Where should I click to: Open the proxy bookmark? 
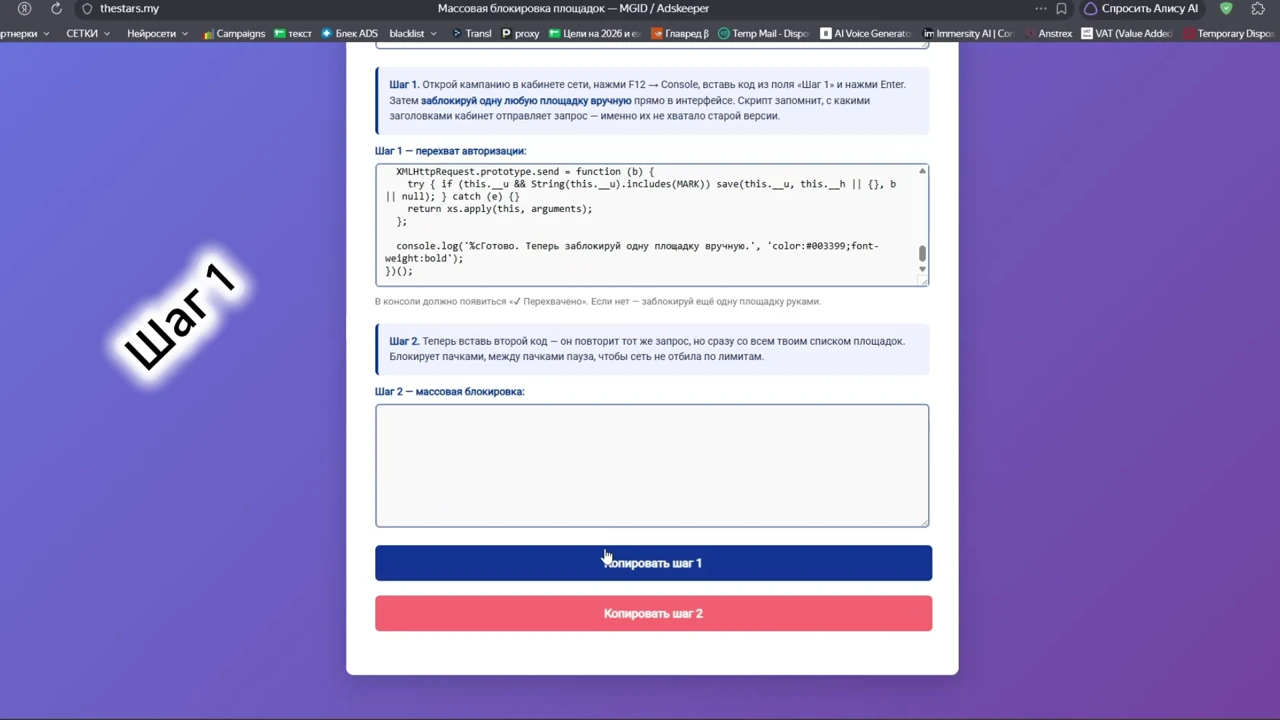tap(521, 34)
